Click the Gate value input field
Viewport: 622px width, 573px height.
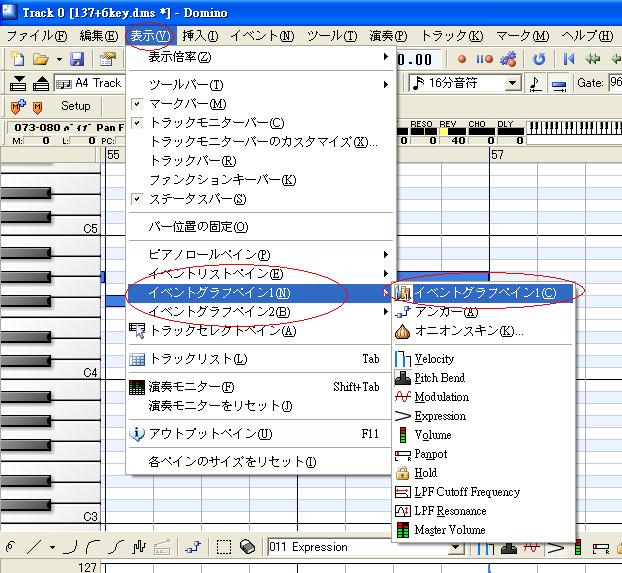point(615,83)
